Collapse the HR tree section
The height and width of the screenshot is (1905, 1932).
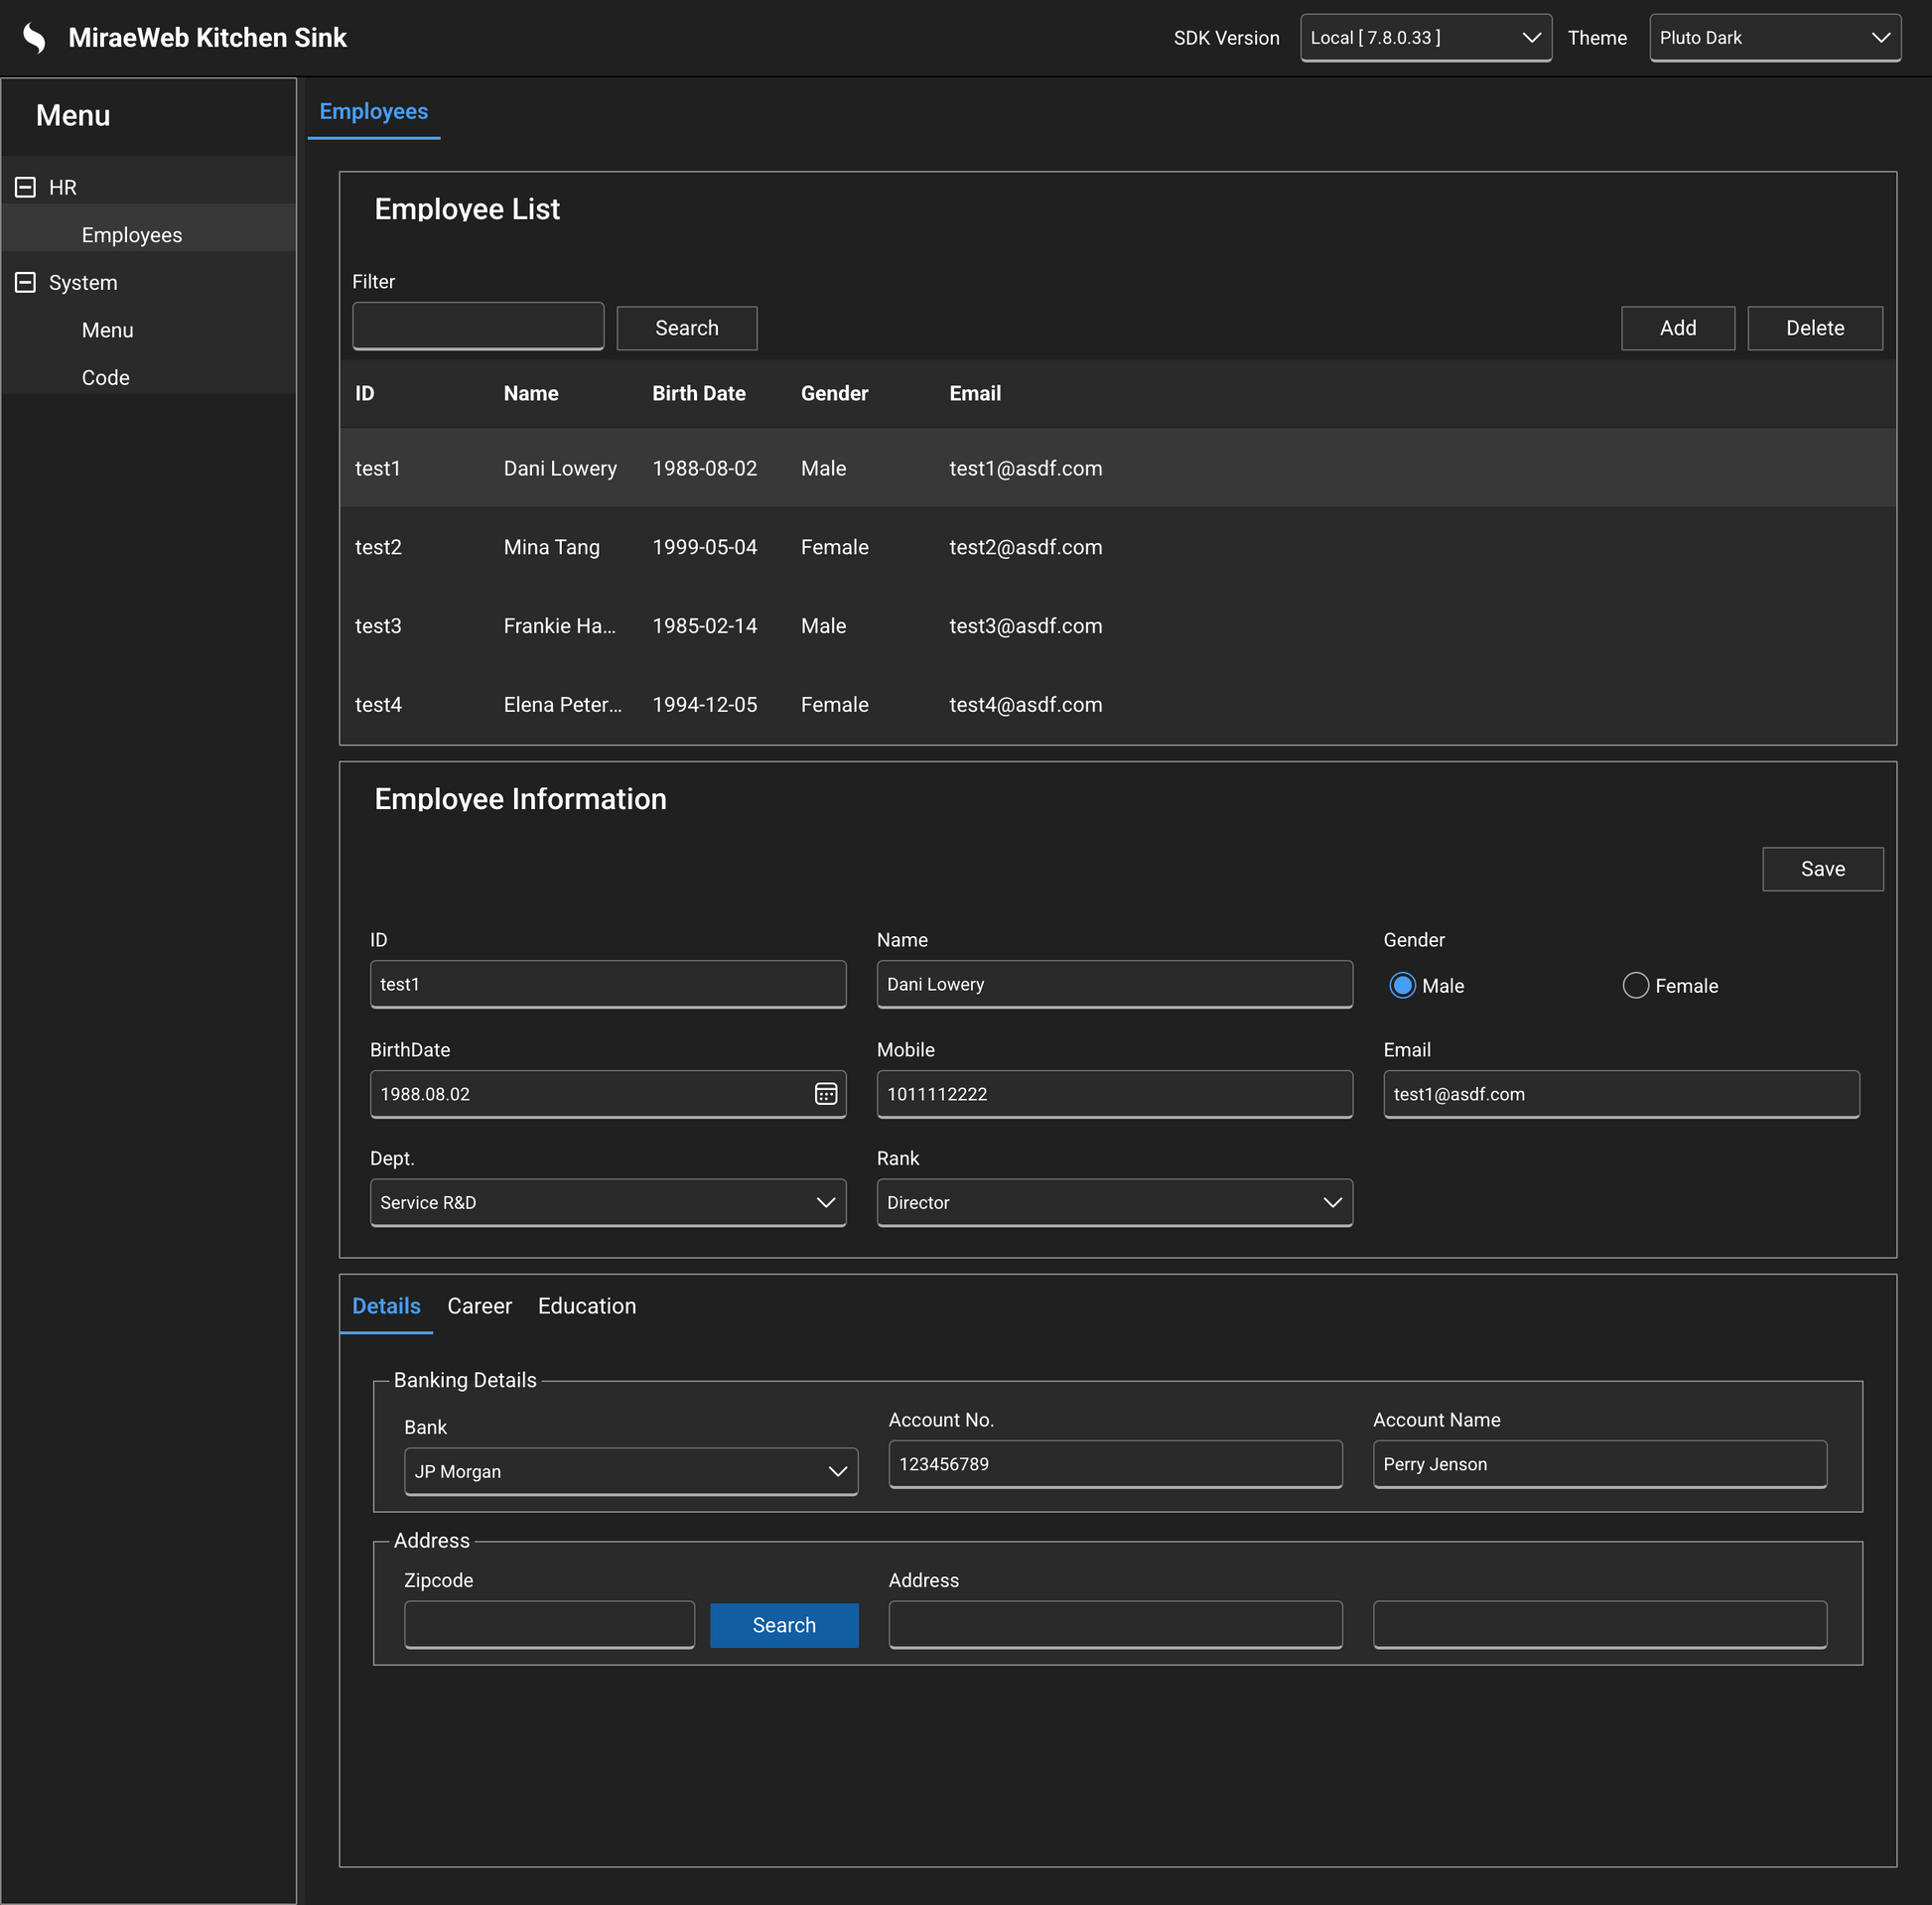tap(25, 187)
